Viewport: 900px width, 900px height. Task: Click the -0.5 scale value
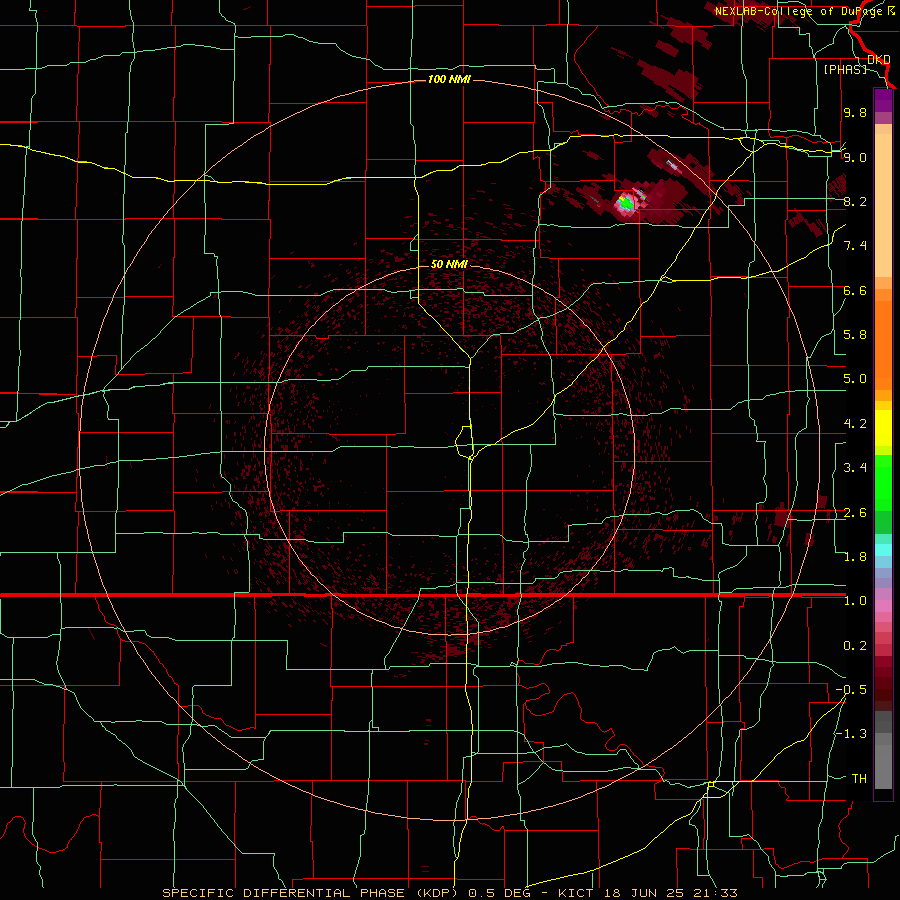pos(851,690)
